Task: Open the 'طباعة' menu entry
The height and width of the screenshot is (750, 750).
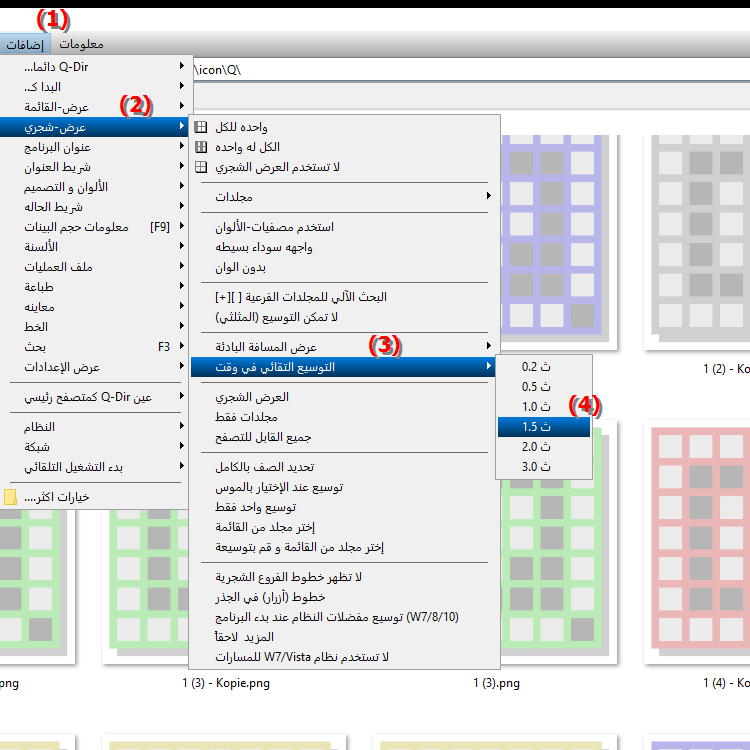Action: 94,287
